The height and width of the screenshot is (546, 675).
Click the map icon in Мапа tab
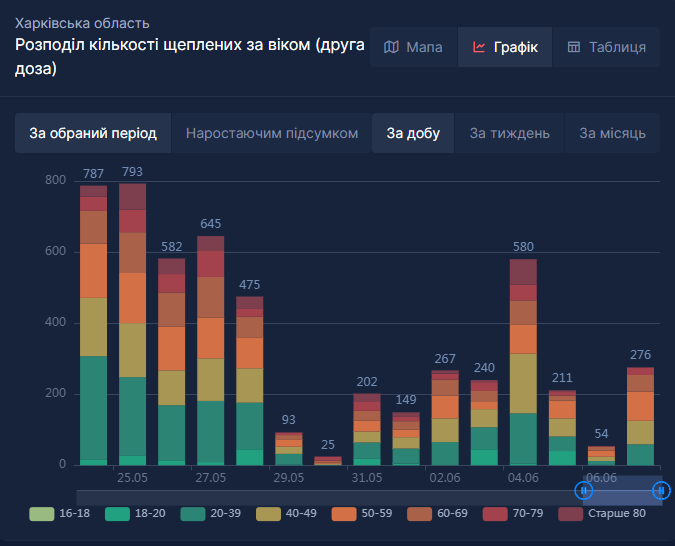391,47
